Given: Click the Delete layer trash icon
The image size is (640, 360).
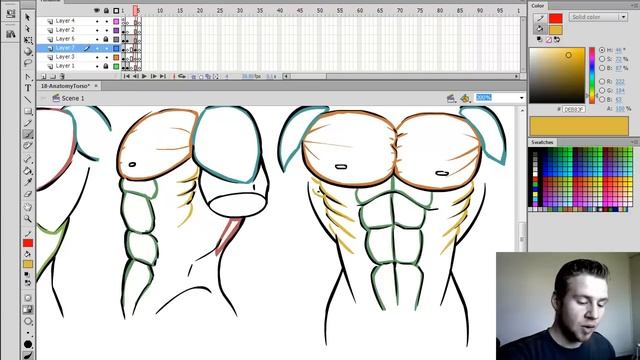Looking at the screenshot, I should pyautogui.click(x=62, y=76).
